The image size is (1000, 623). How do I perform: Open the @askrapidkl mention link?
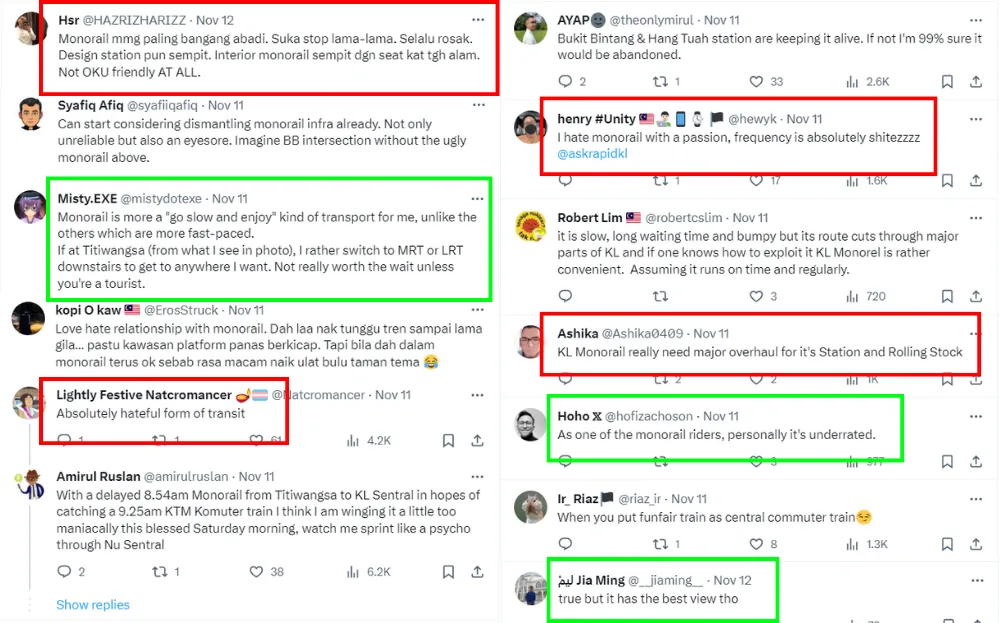(x=592, y=155)
